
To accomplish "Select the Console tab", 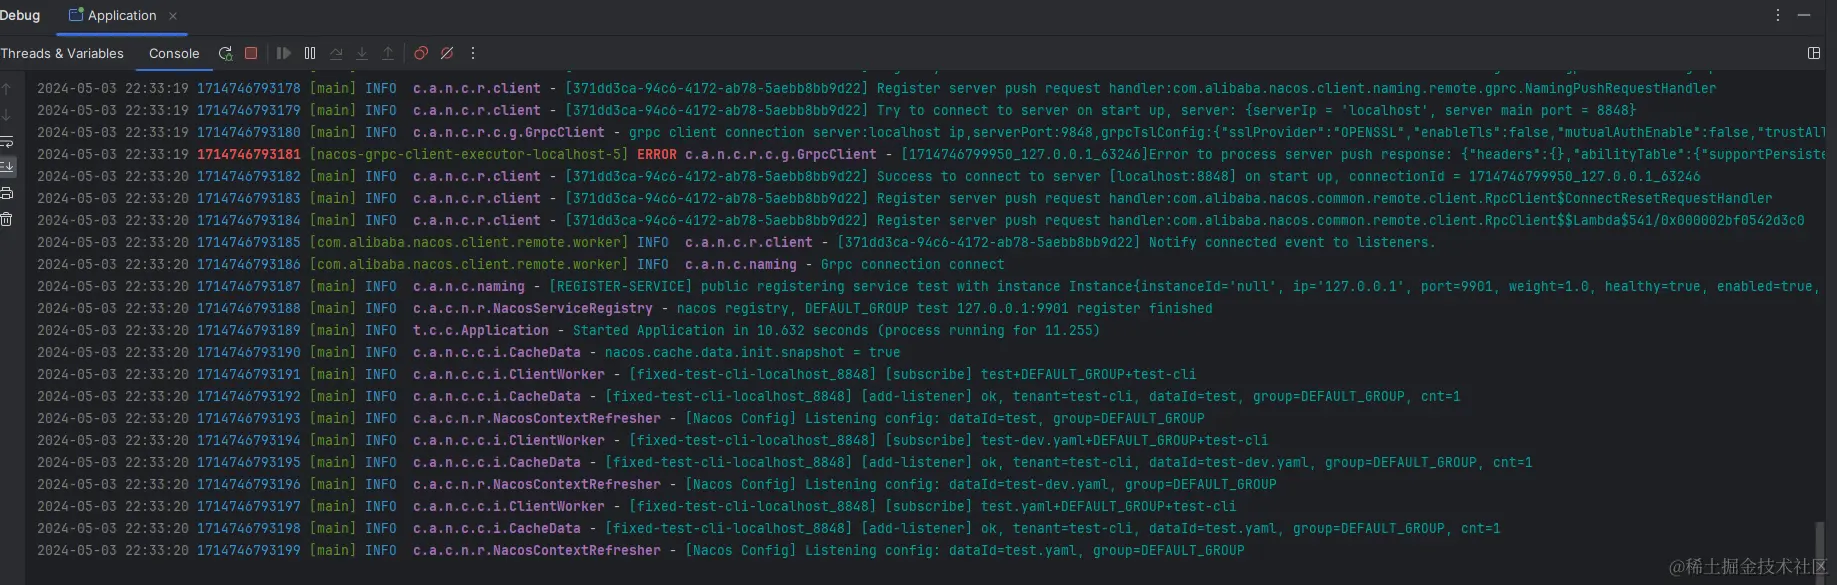I will point(174,53).
